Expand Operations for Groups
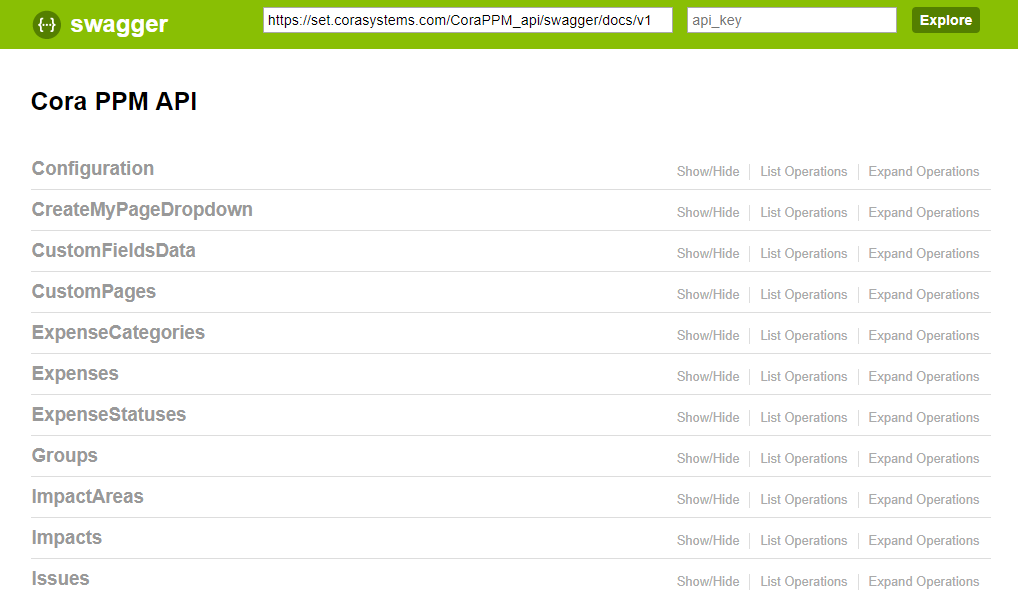Viewport: 1018px width, 599px height. (924, 458)
